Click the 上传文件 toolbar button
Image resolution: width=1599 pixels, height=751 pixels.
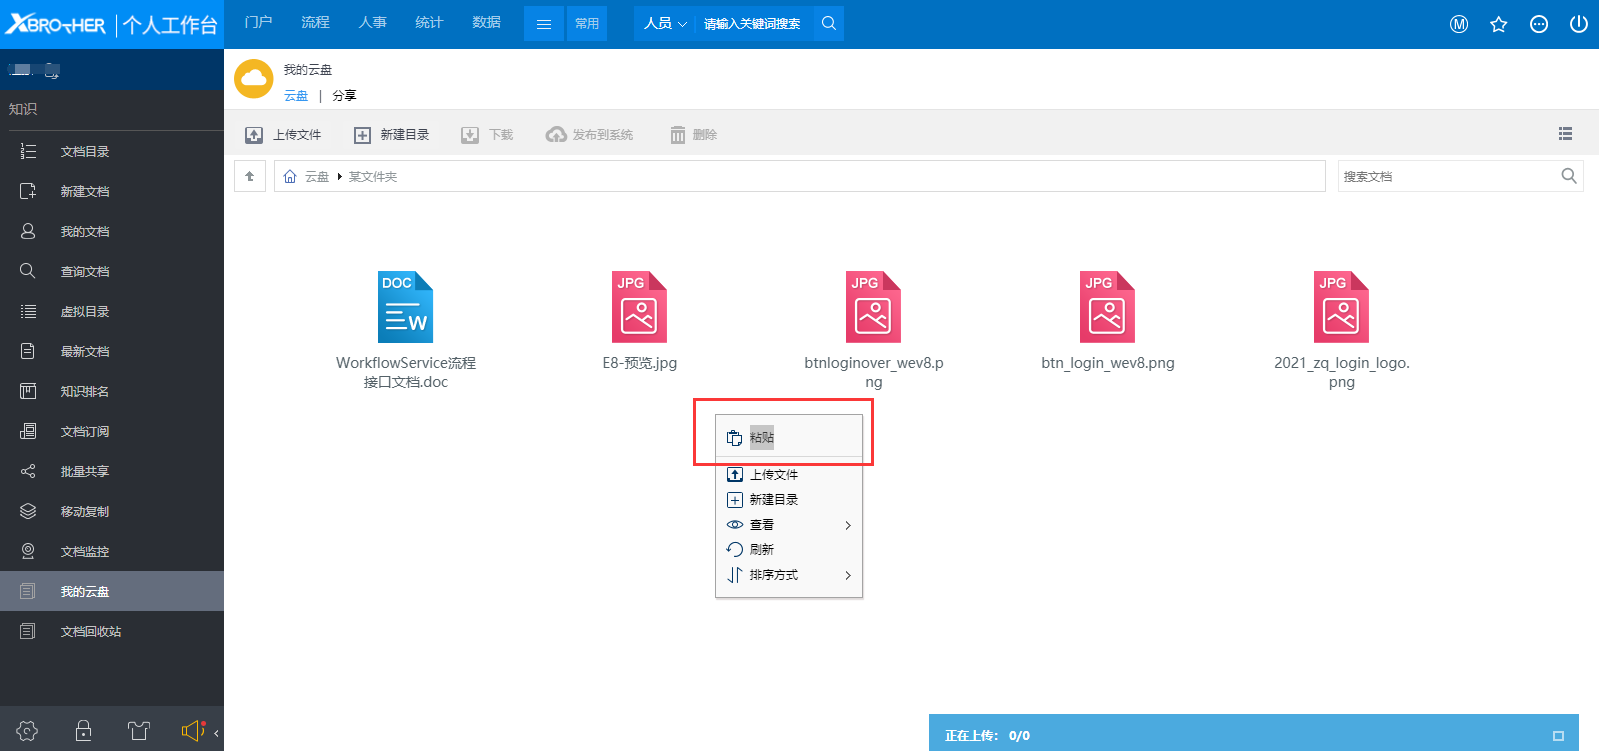tap(284, 135)
